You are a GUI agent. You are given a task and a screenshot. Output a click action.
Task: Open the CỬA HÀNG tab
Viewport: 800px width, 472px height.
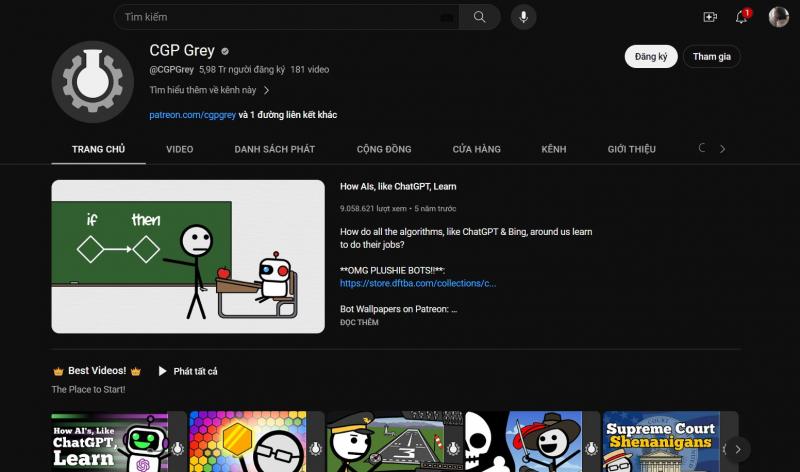point(477,150)
